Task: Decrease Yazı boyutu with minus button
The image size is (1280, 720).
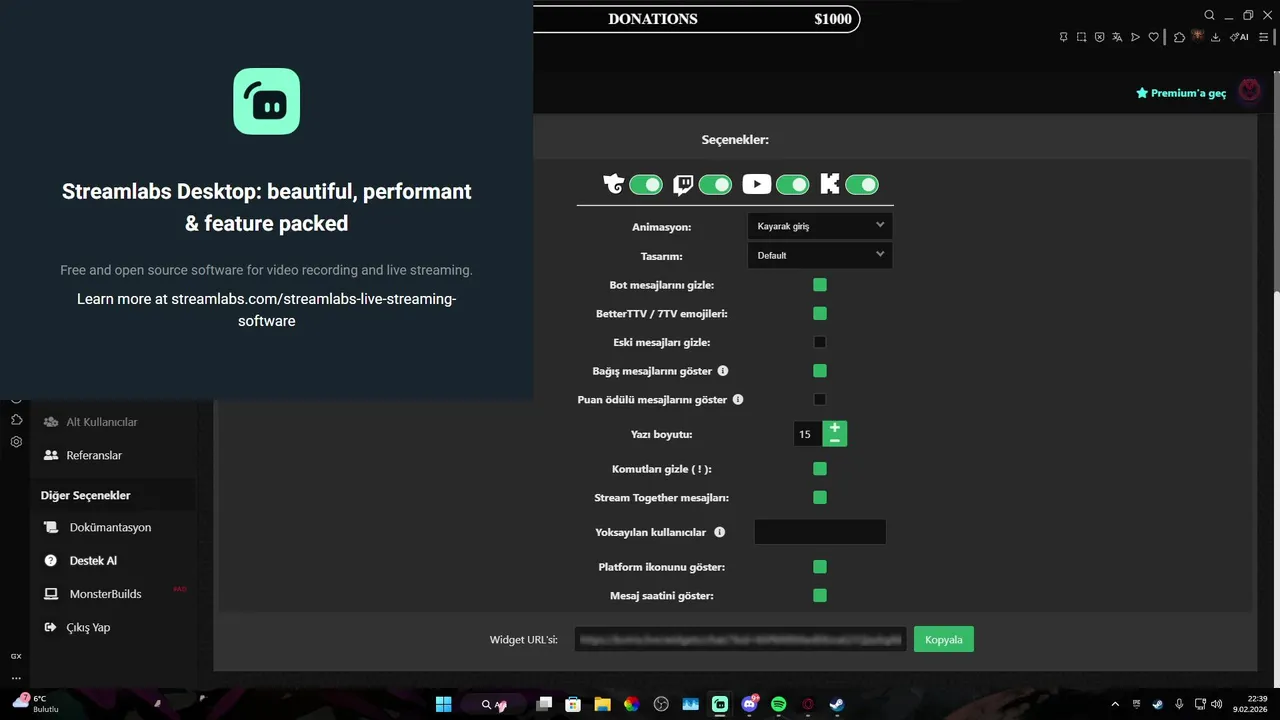Action: [x=835, y=441]
